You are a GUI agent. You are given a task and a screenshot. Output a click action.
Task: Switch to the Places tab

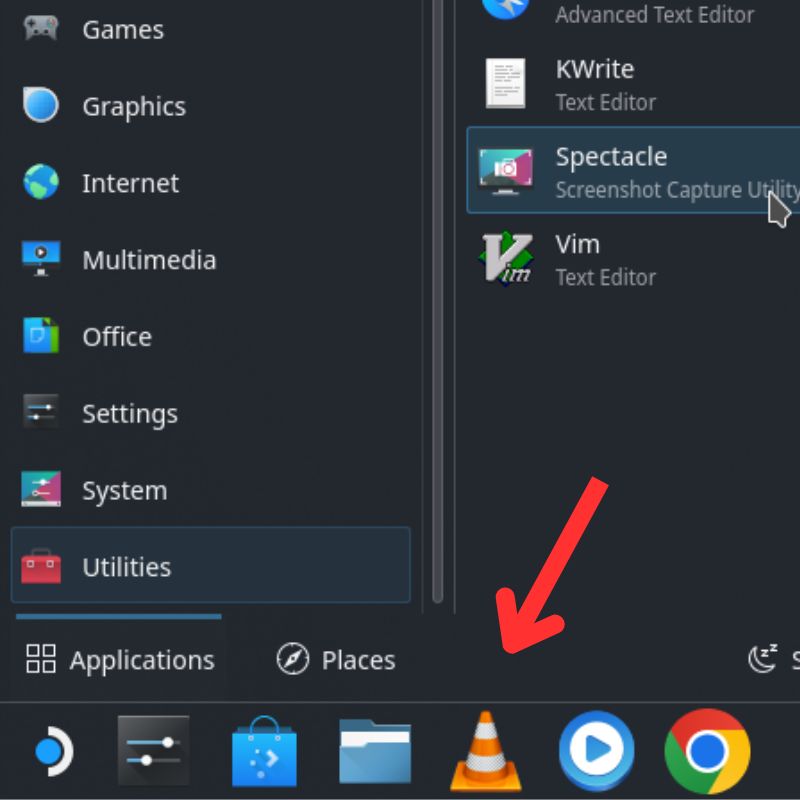336,659
